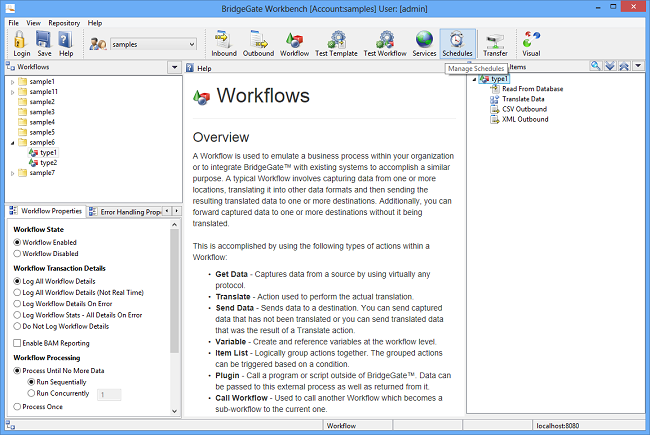650x435 pixels.
Task: Select Read From Database action
Action: [x=527, y=89]
